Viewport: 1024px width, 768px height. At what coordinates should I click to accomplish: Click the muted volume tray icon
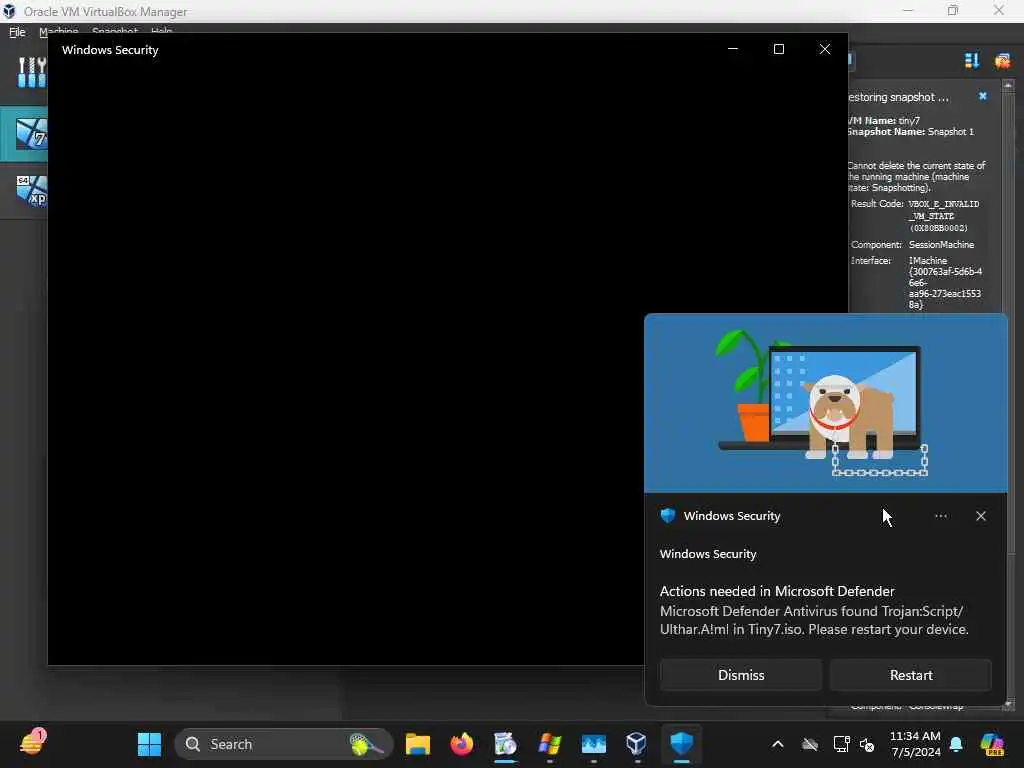tap(867, 744)
